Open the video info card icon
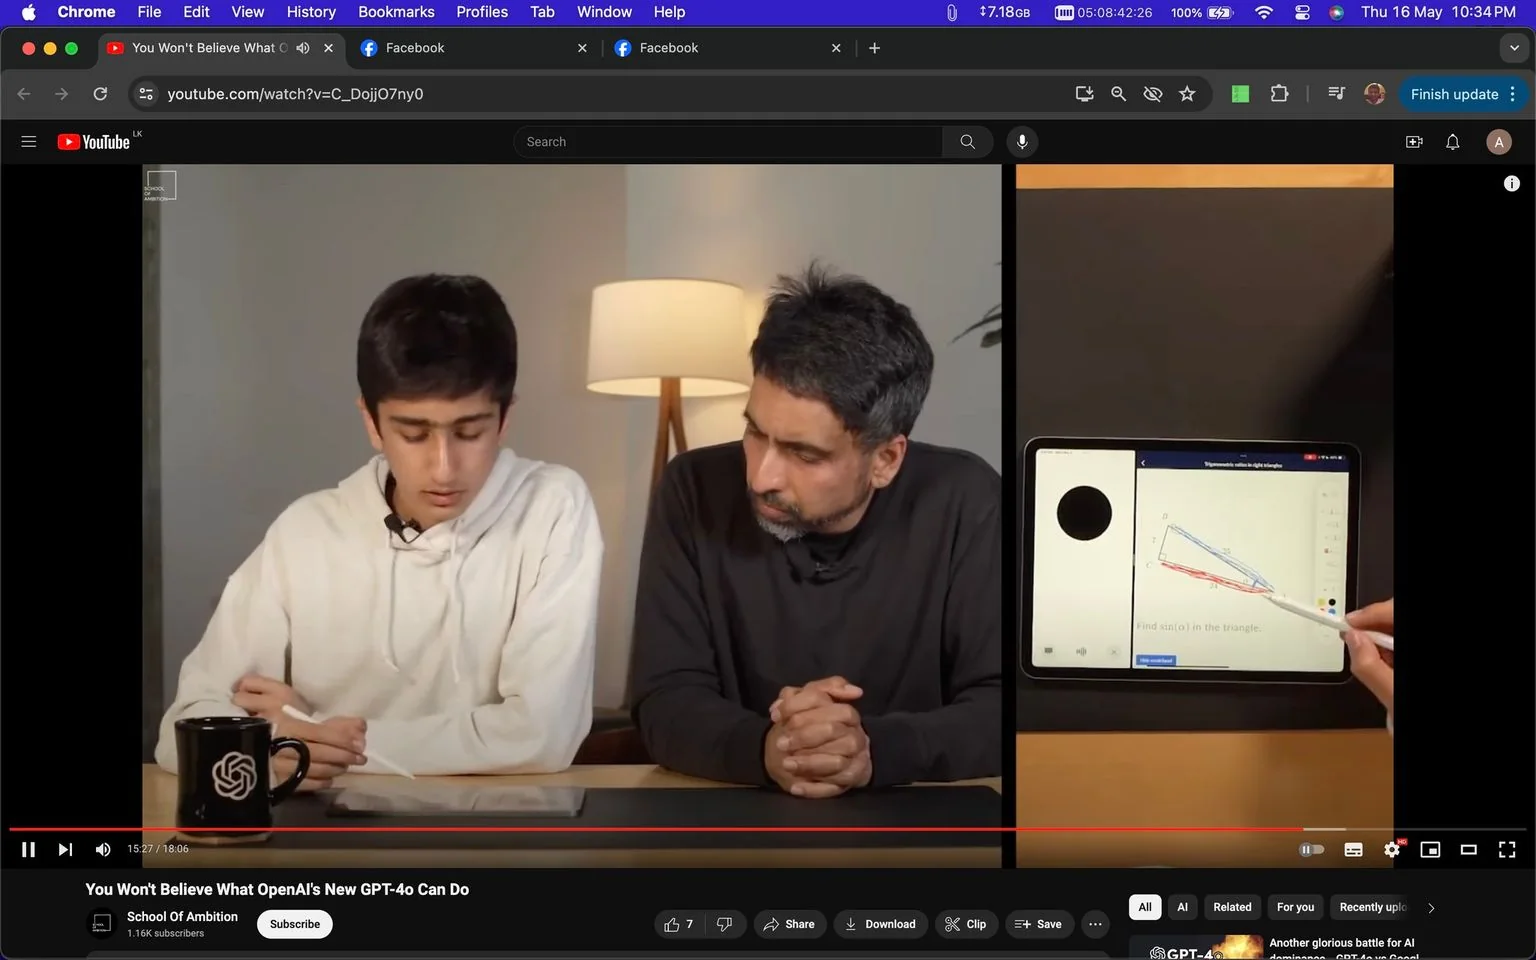This screenshot has width=1536, height=960. coord(1512,183)
